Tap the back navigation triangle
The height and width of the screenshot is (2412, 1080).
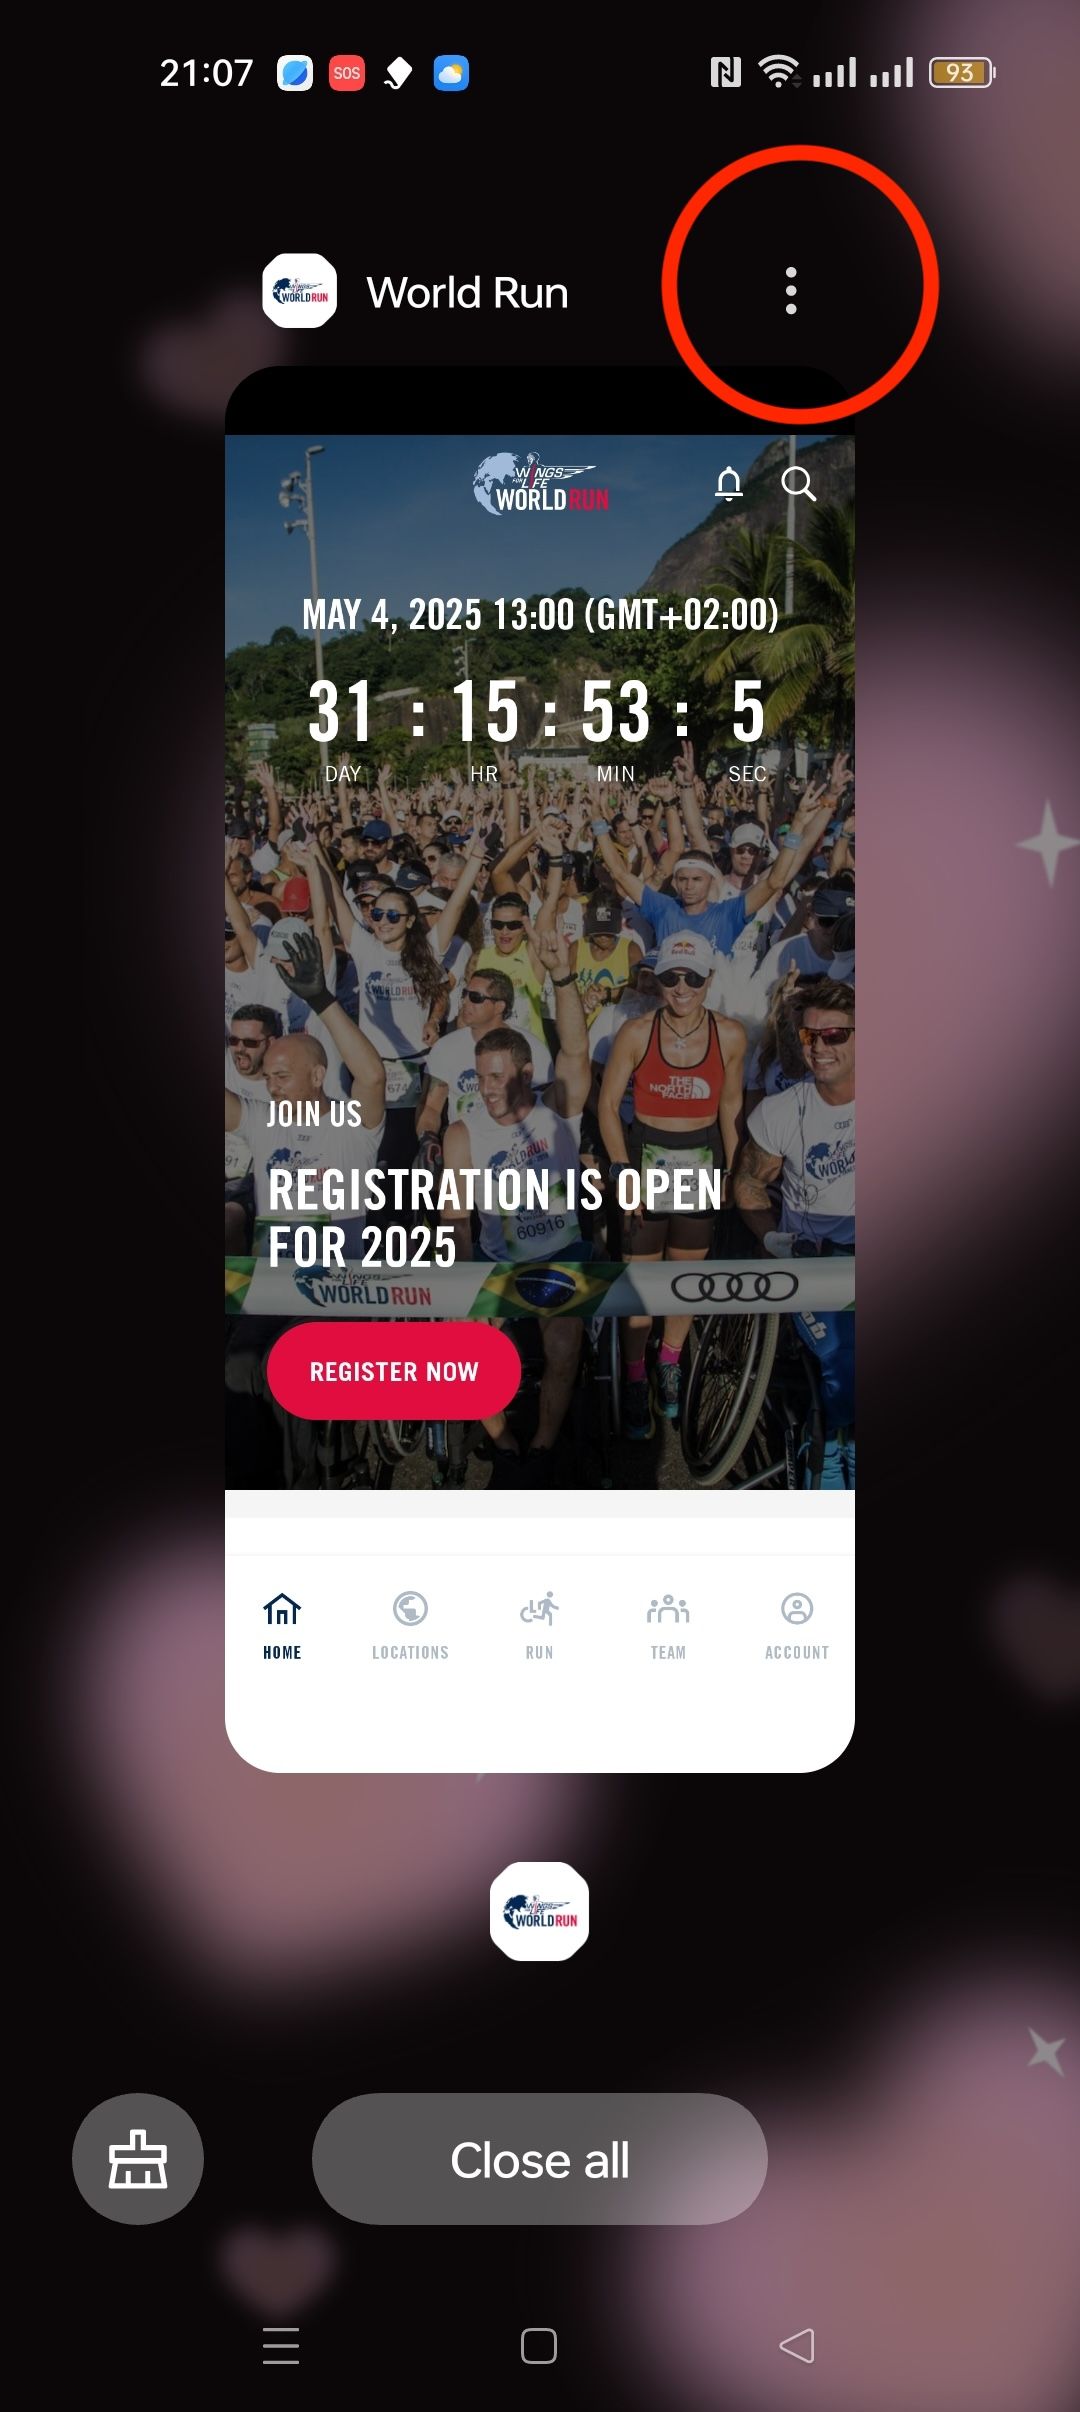[797, 2345]
